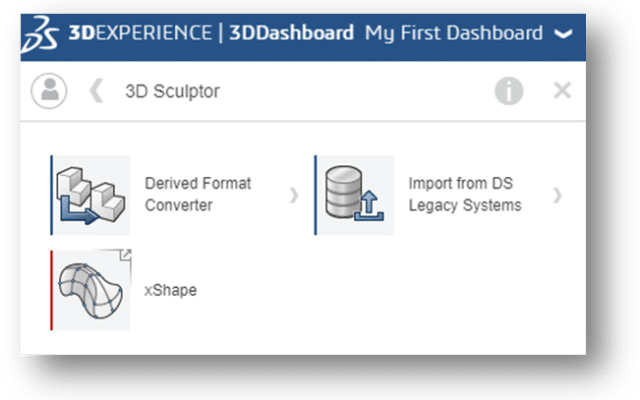Launch the Derived Format Converter cube icon
Viewport: 640px width, 400px height.
tap(92, 195)
